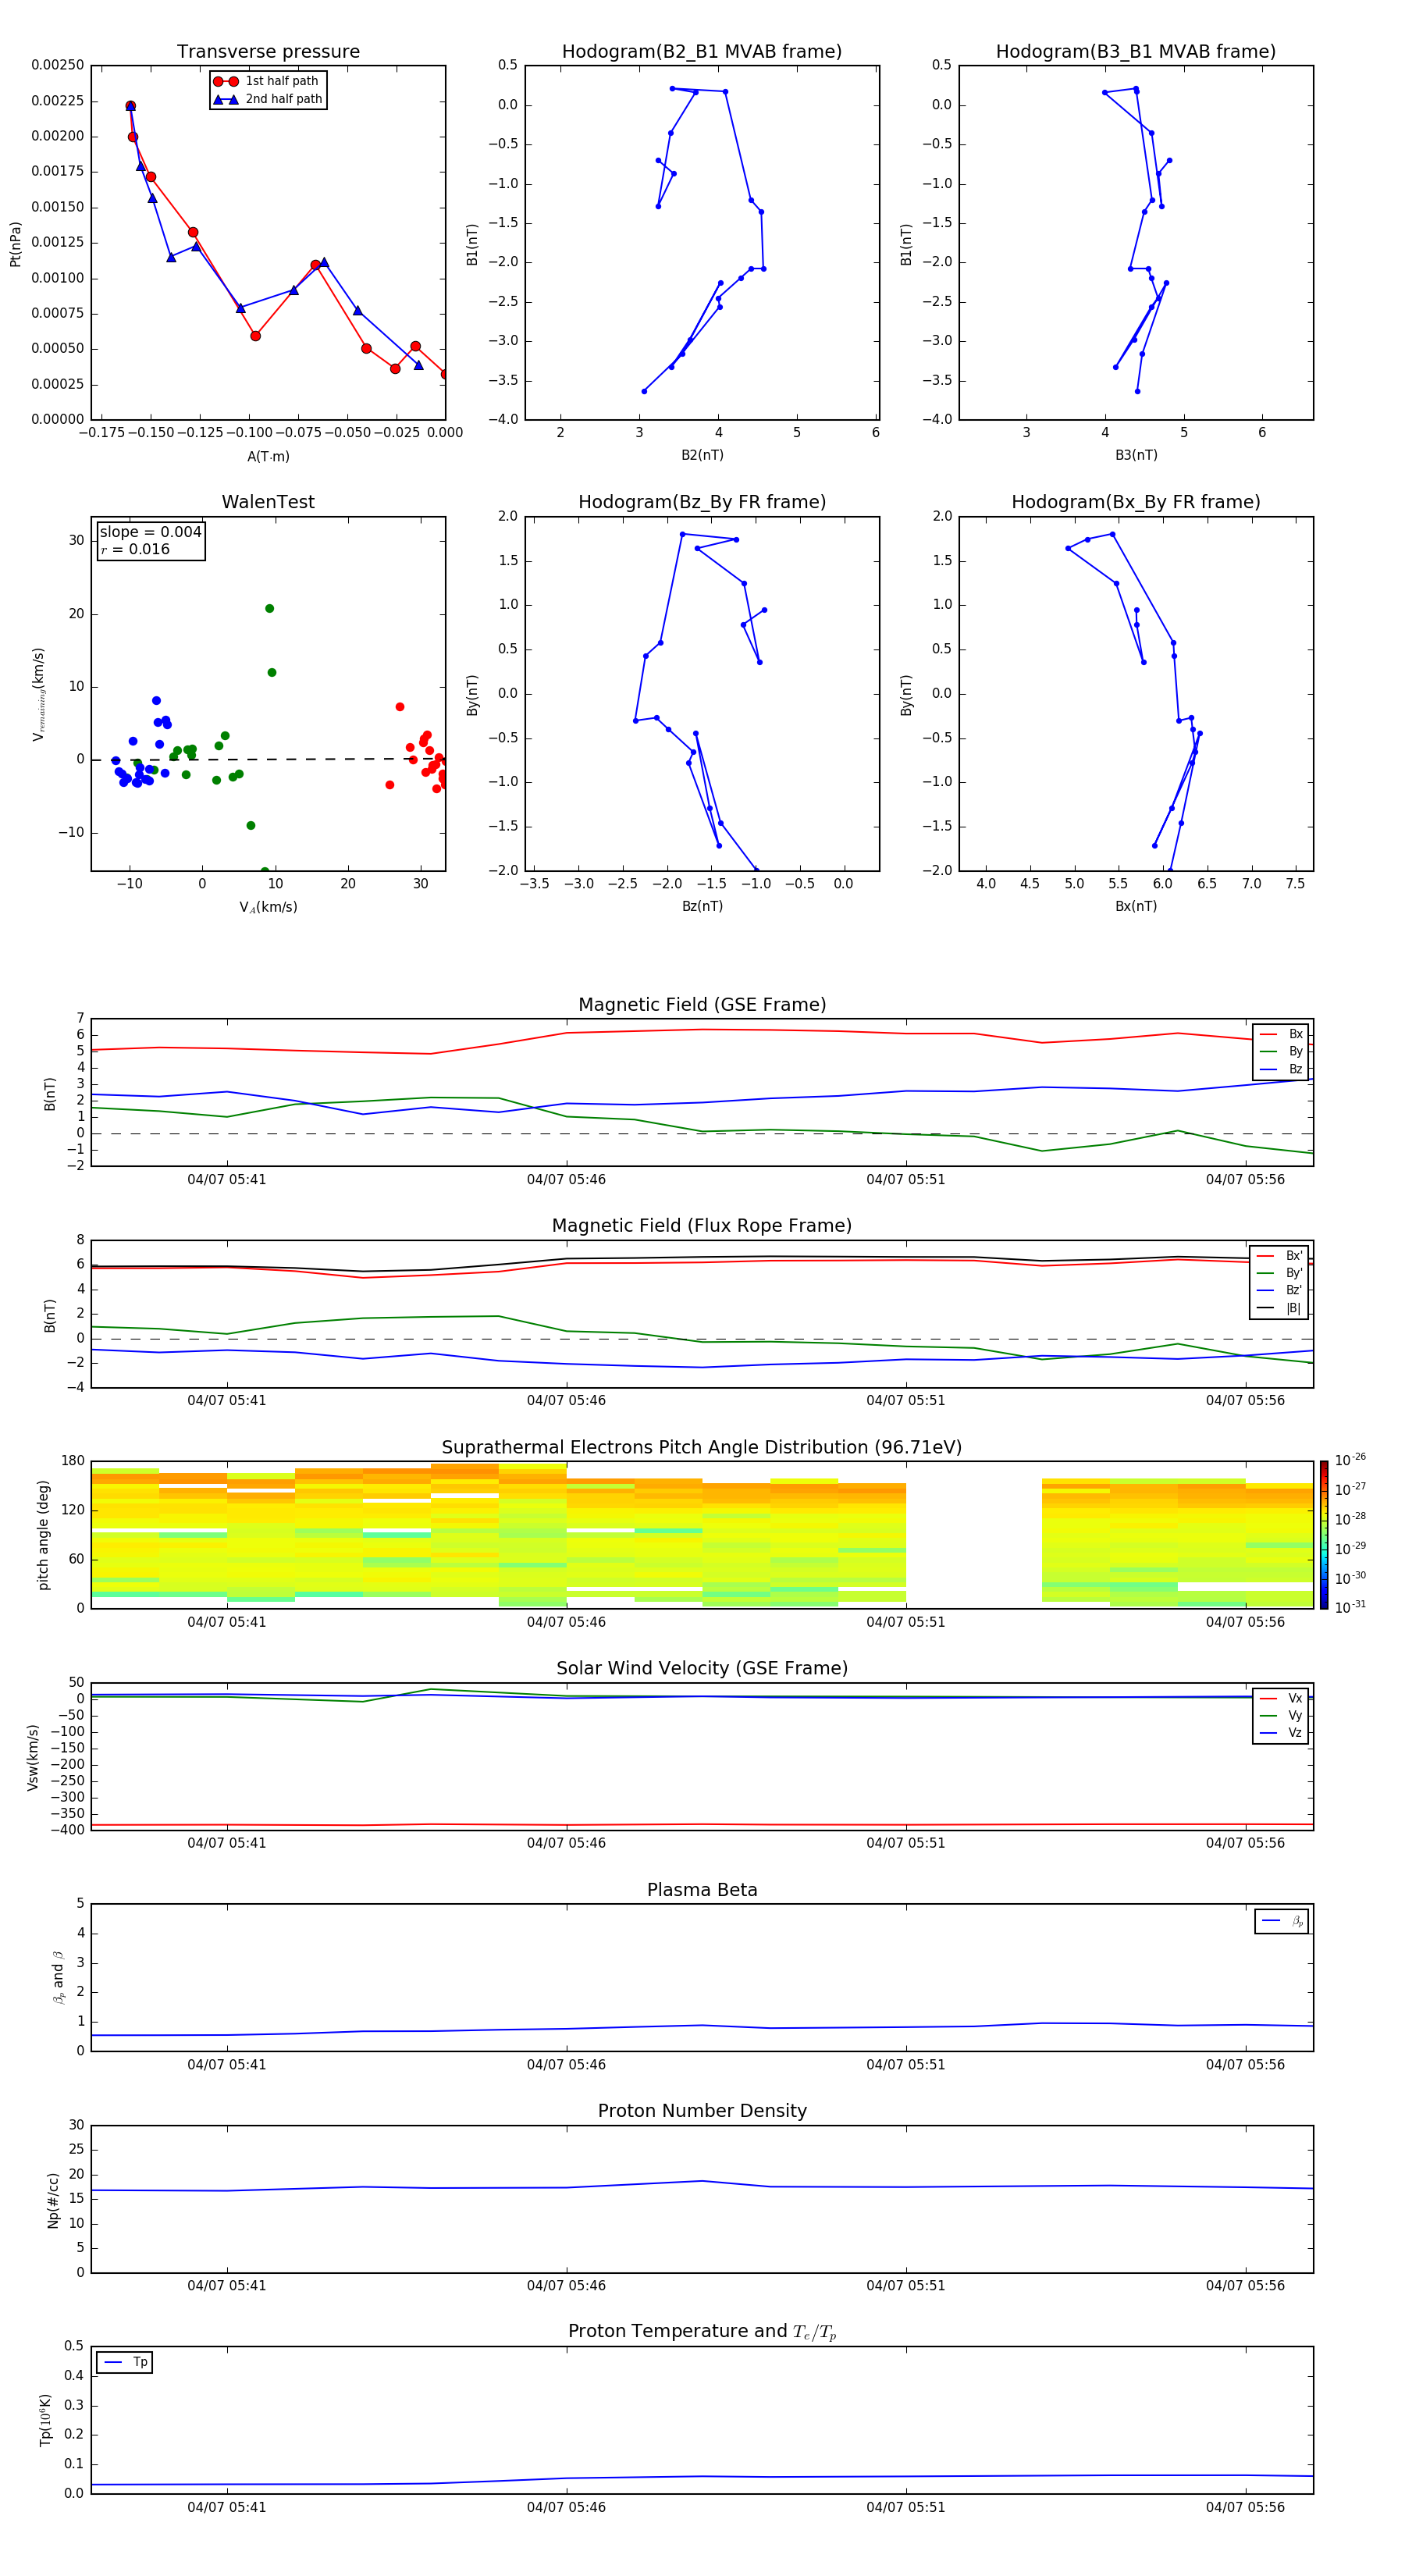Click the 10^-31 colorbar tick label

pyautogui.click(x=1350, y=1607)
